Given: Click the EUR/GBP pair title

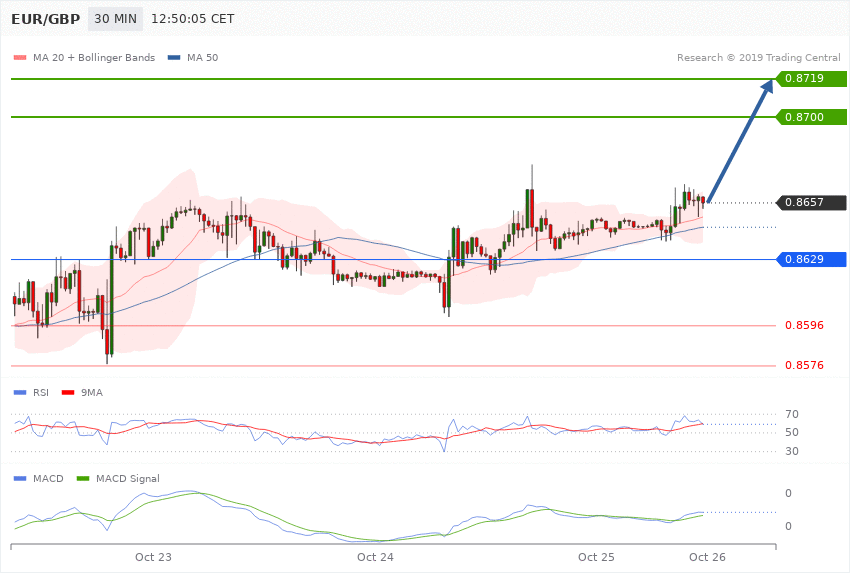Looking at the screenshot, I should [x=46, y=19].
